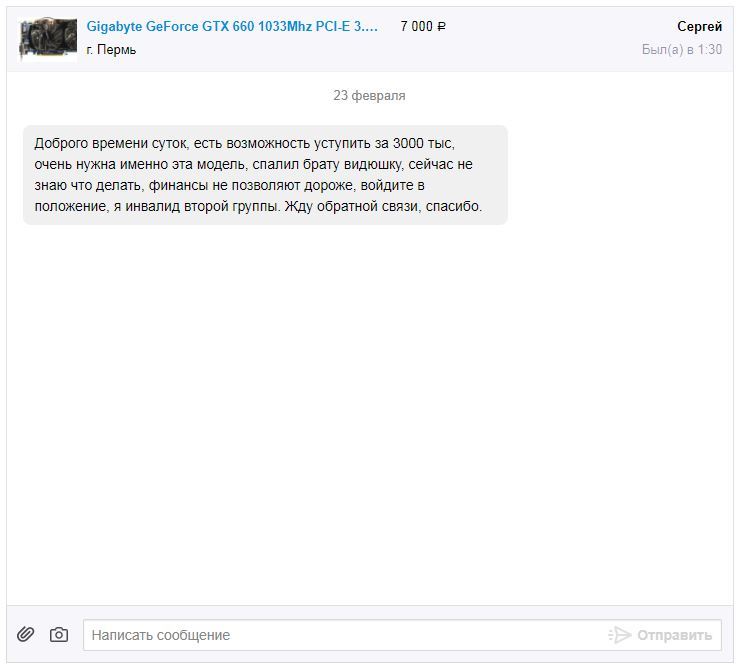The width and height of the screenshot is (740, 667).
Task: Focus the Написать сообщение input field
Action: (340, 635)
